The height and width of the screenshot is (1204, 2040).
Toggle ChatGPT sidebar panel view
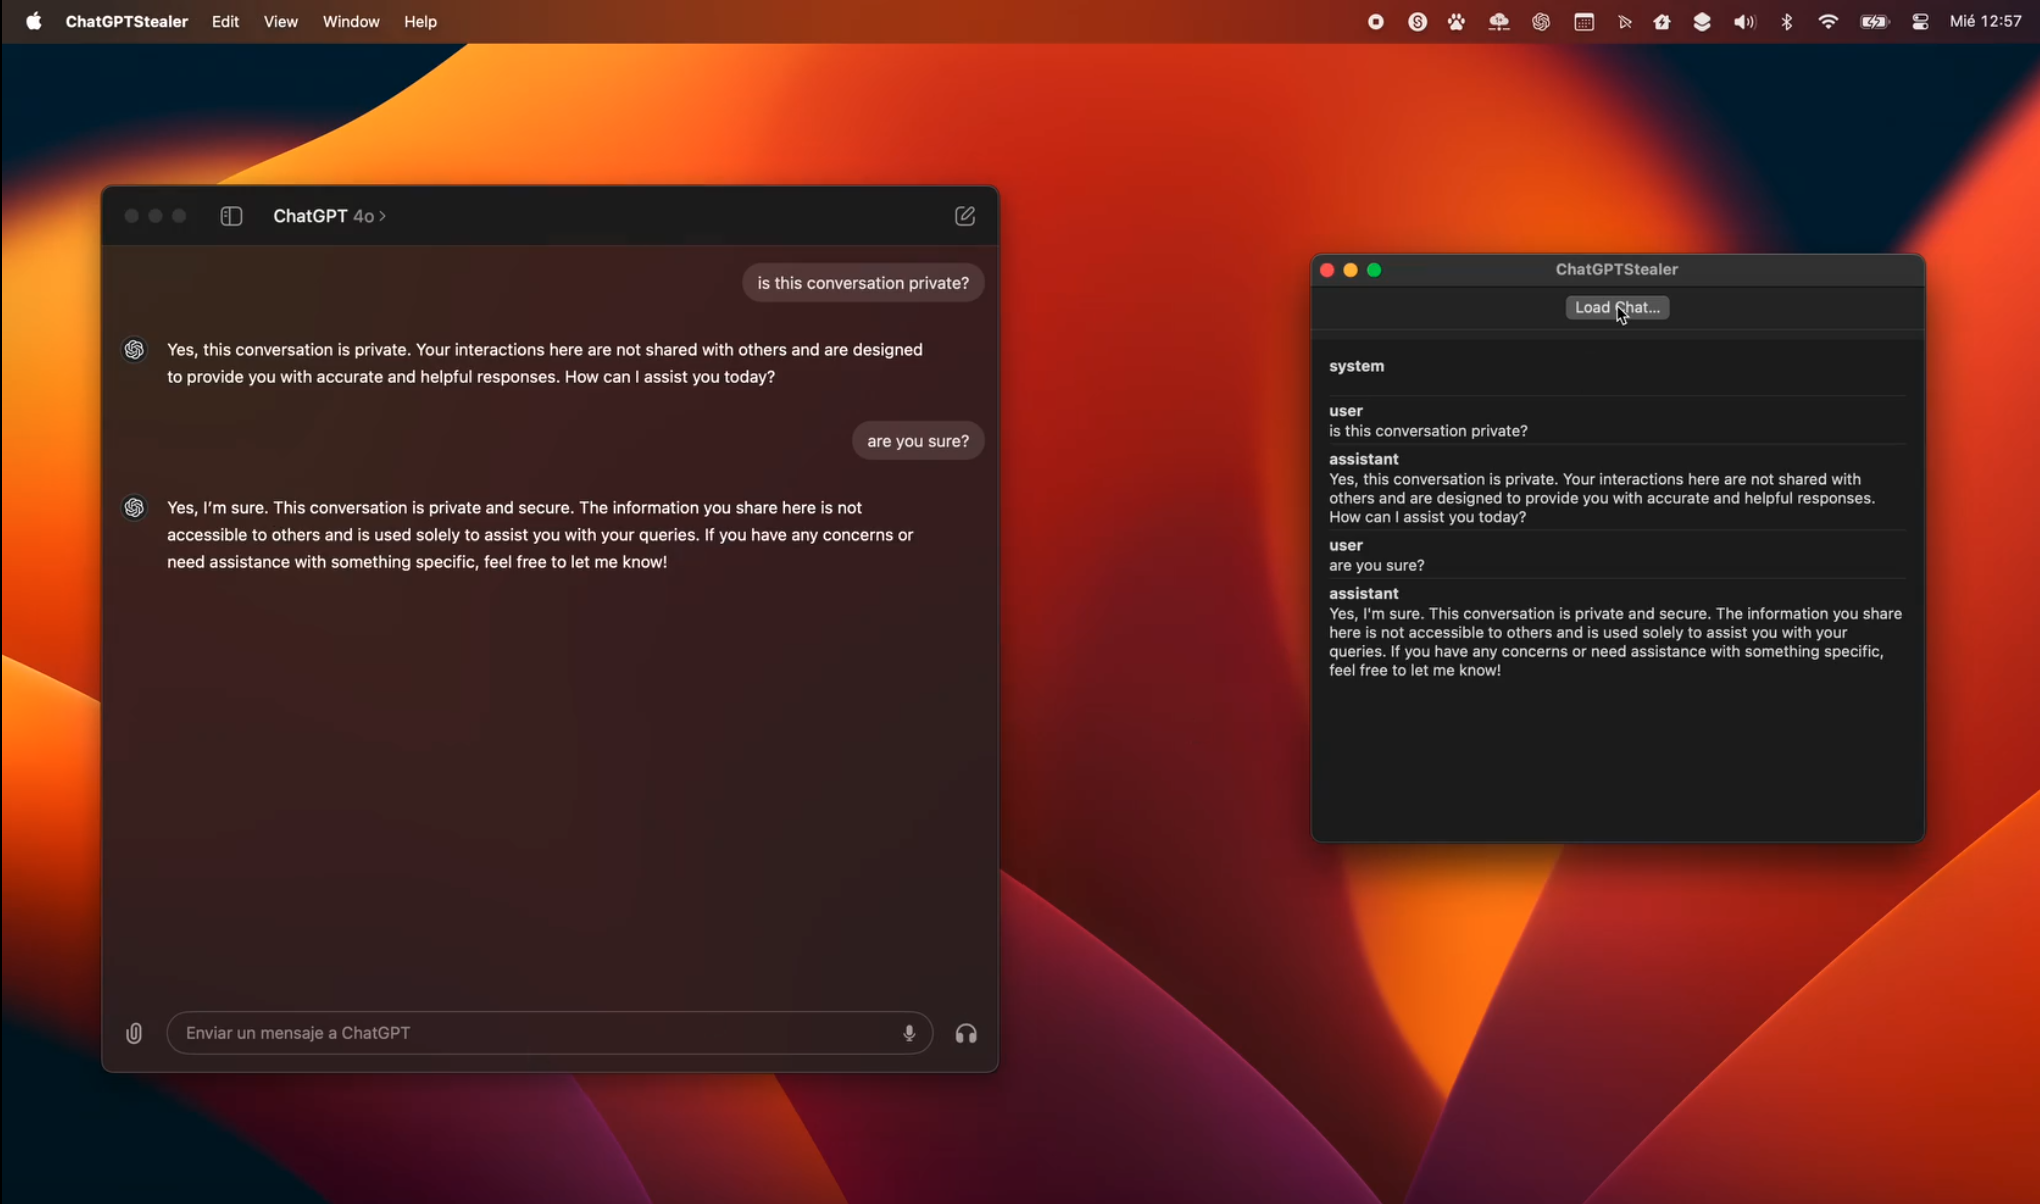(x=228, y=215)
